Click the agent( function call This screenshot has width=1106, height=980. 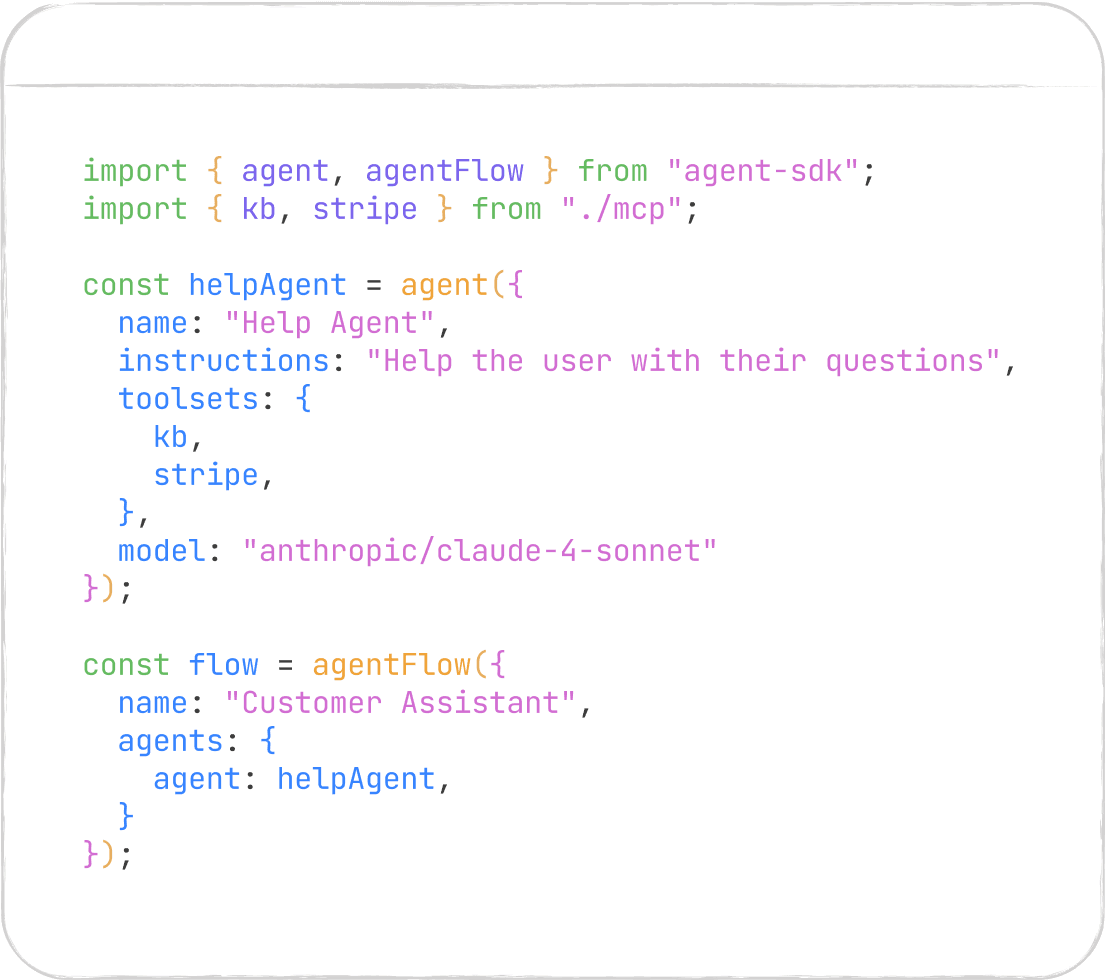click(x=453, y=286)
